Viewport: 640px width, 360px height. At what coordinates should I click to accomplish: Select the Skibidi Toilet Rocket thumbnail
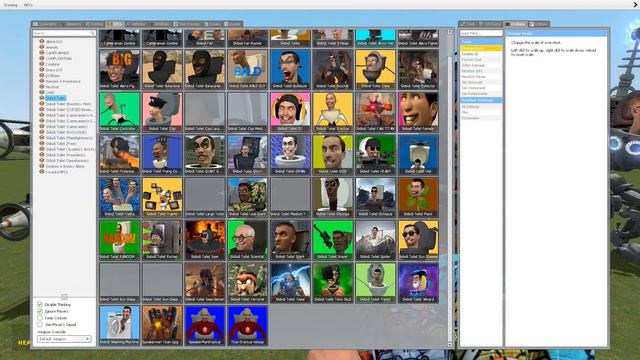(x=162, y=240)
